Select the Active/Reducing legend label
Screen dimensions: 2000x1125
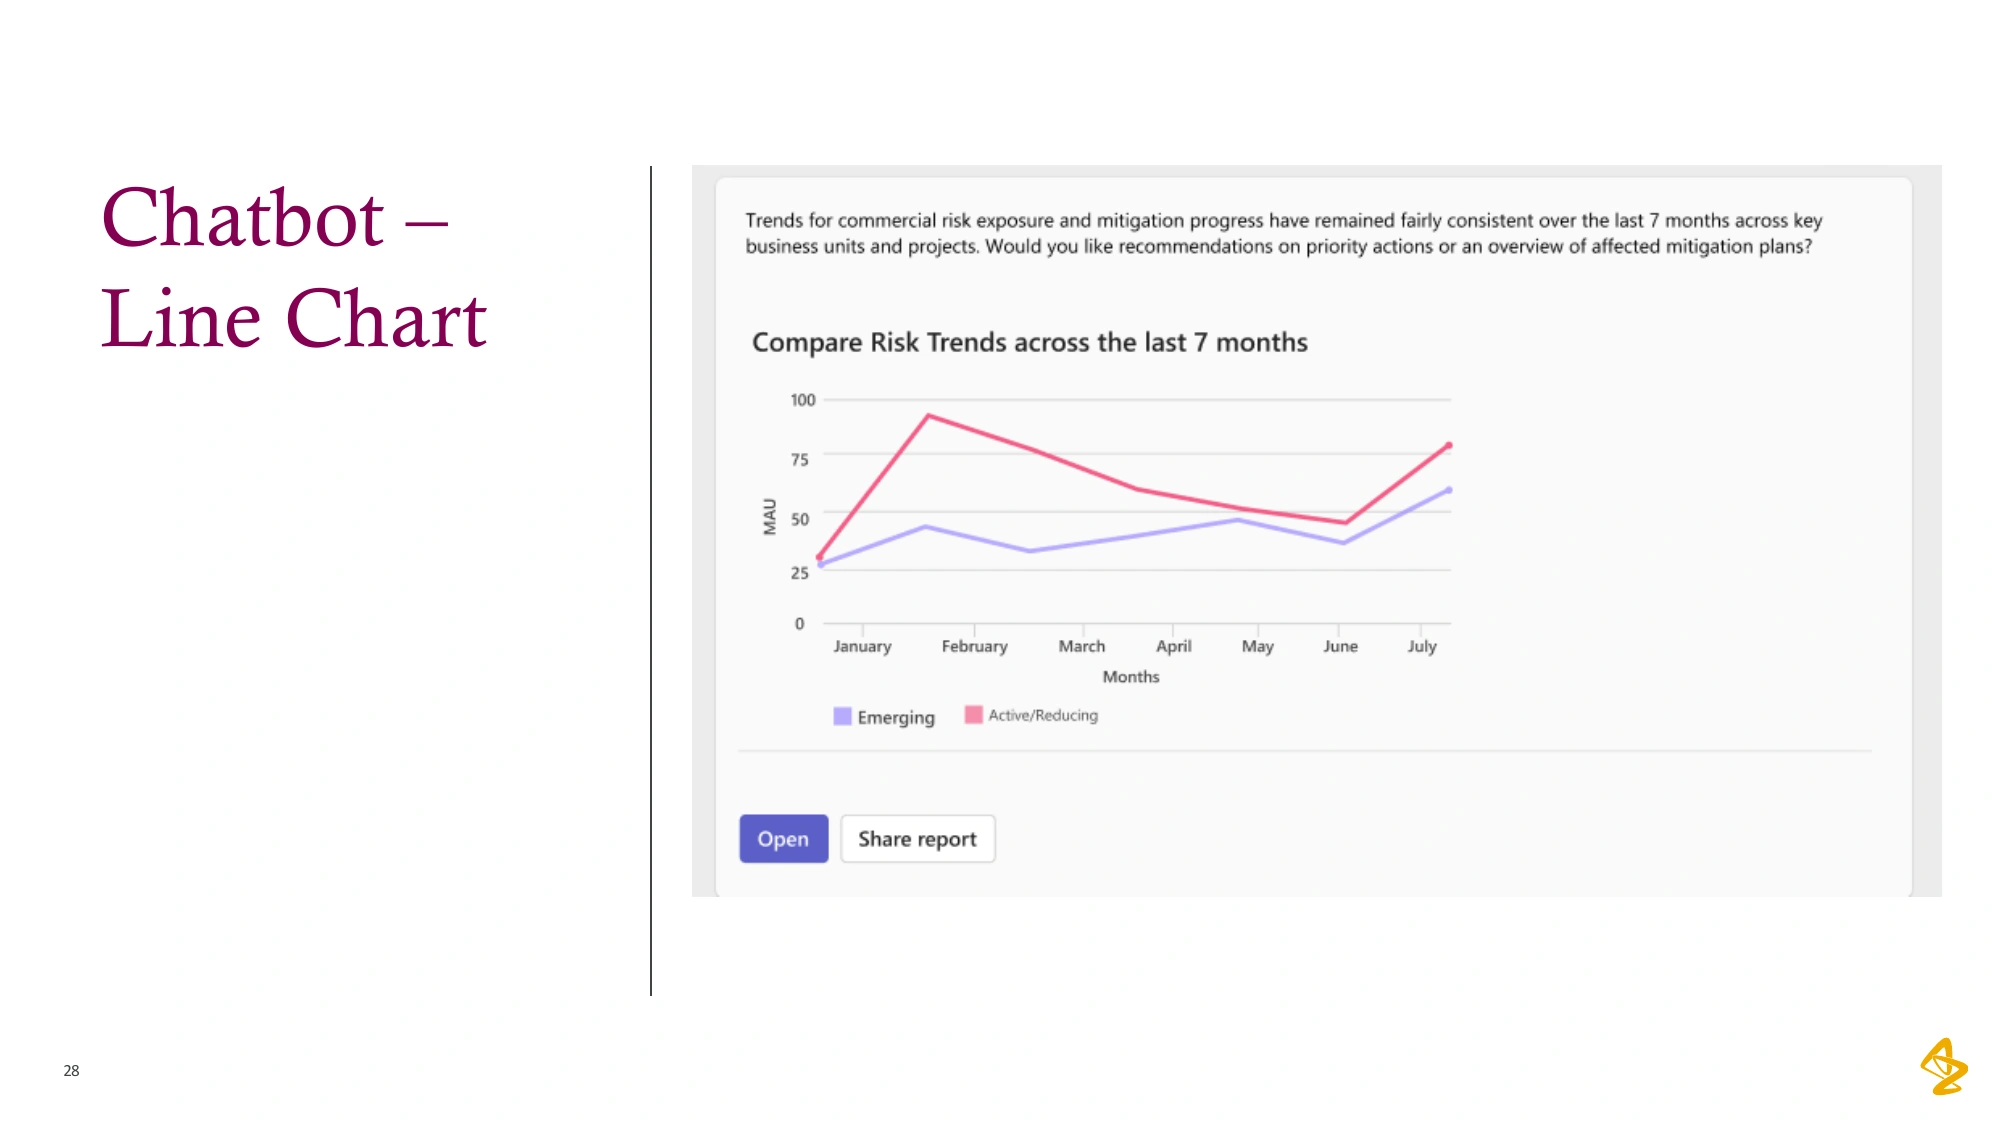point(1043,715)
